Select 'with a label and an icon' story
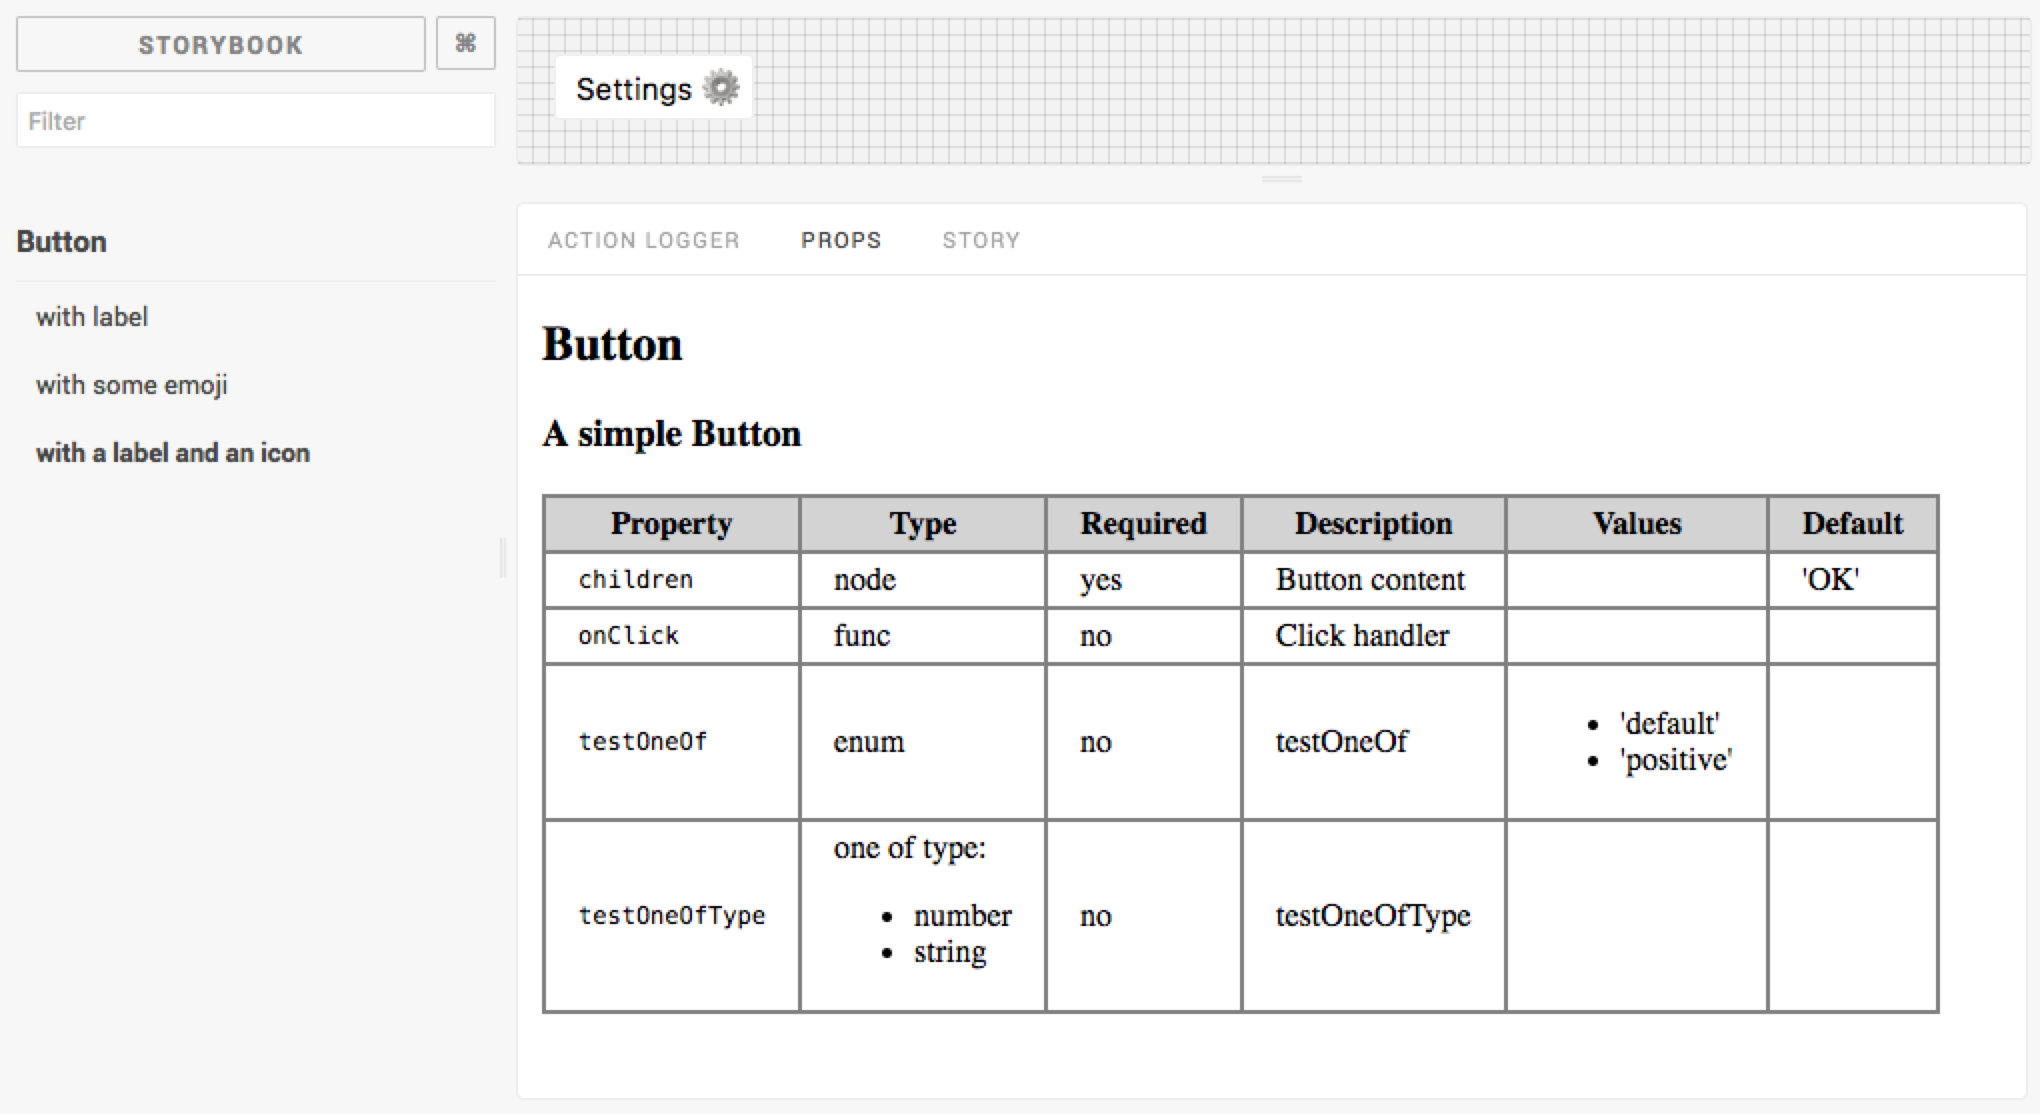Image resolution: width=2040 pixels, height=1114 pixels. click(173, 453)
